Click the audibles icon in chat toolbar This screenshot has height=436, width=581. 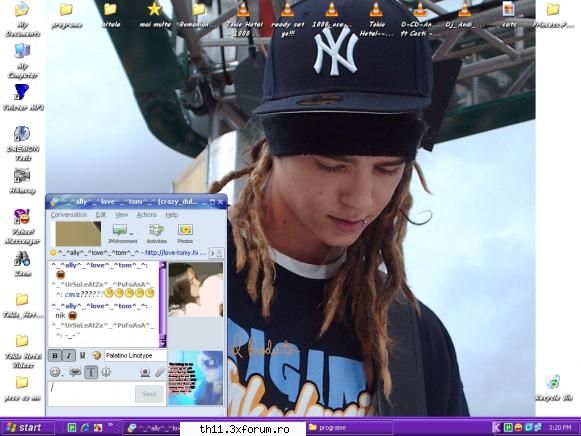pos(75,372)
